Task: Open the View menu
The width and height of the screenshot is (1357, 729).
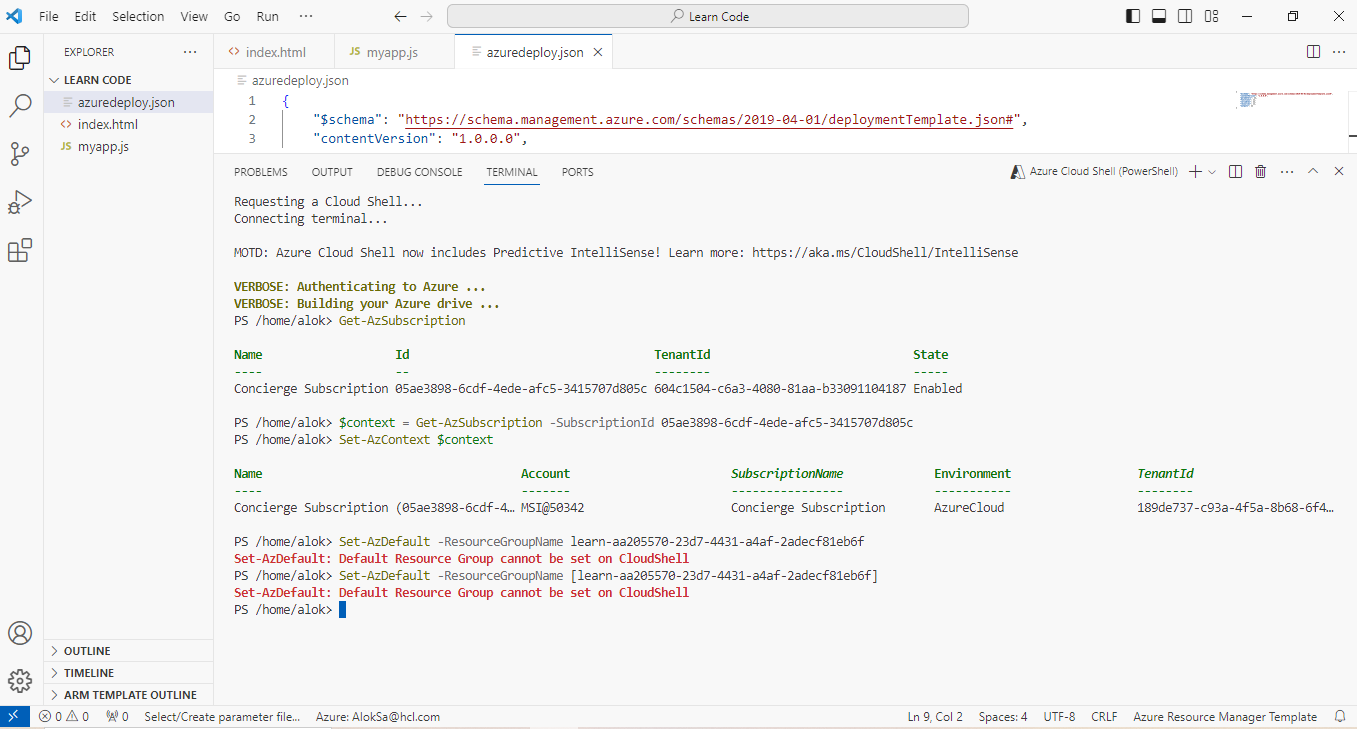Action: coord(194,16)
